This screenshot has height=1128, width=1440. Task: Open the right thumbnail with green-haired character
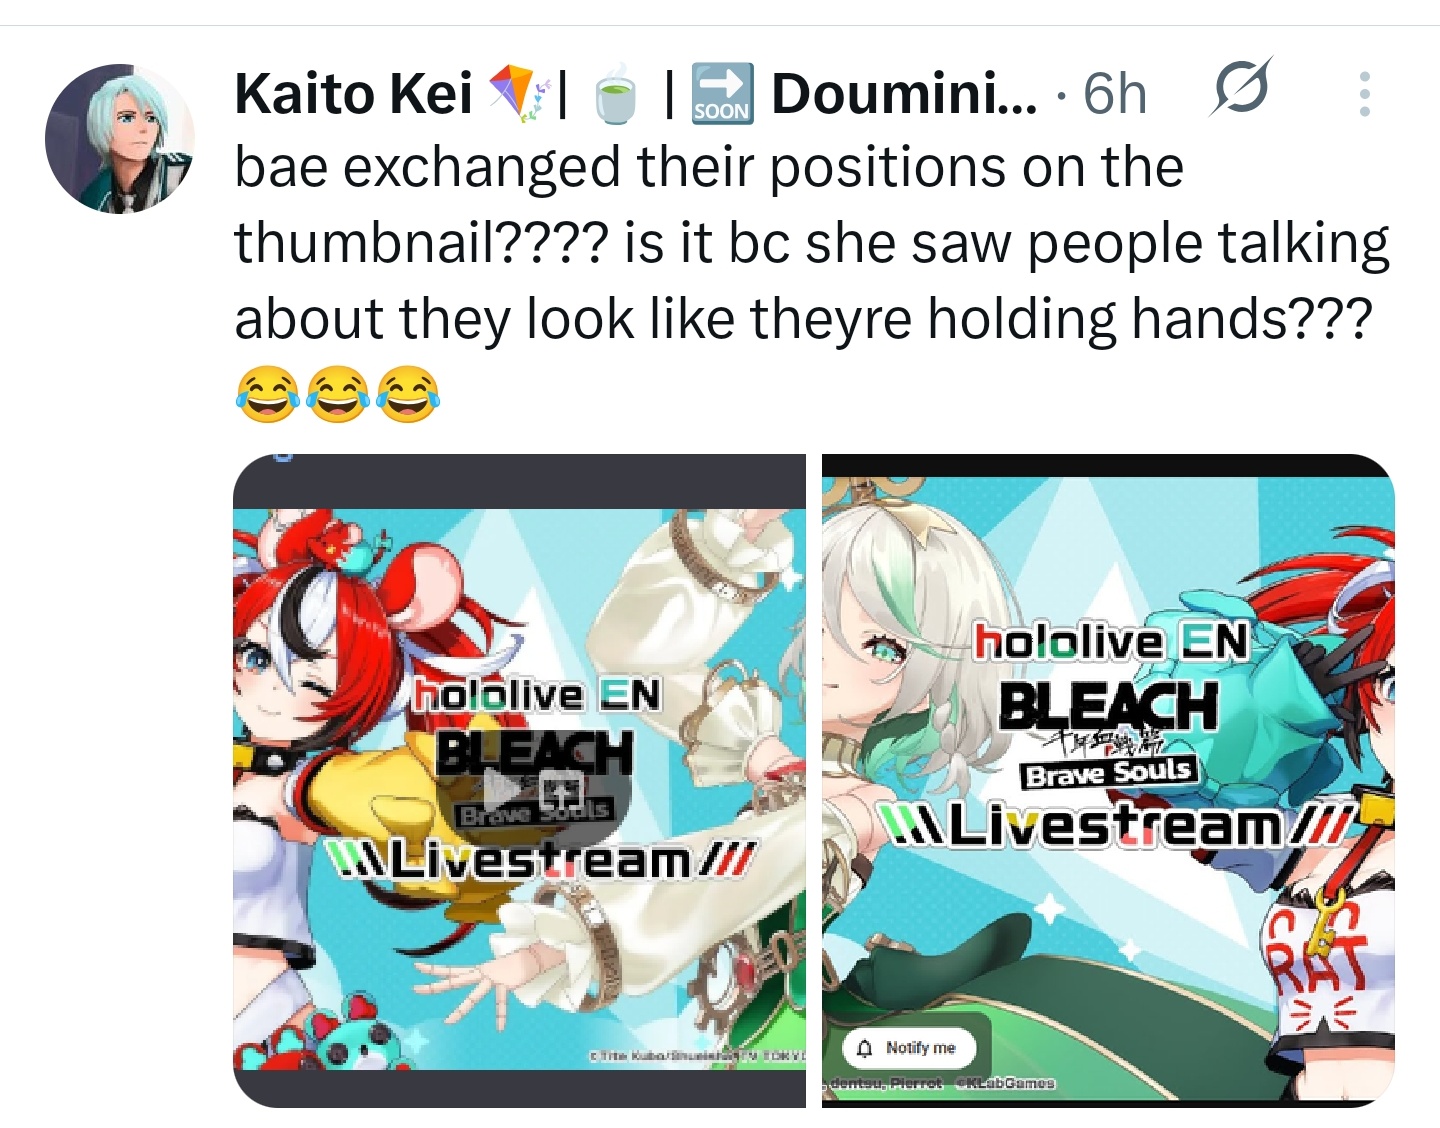tap(1108, 780)
